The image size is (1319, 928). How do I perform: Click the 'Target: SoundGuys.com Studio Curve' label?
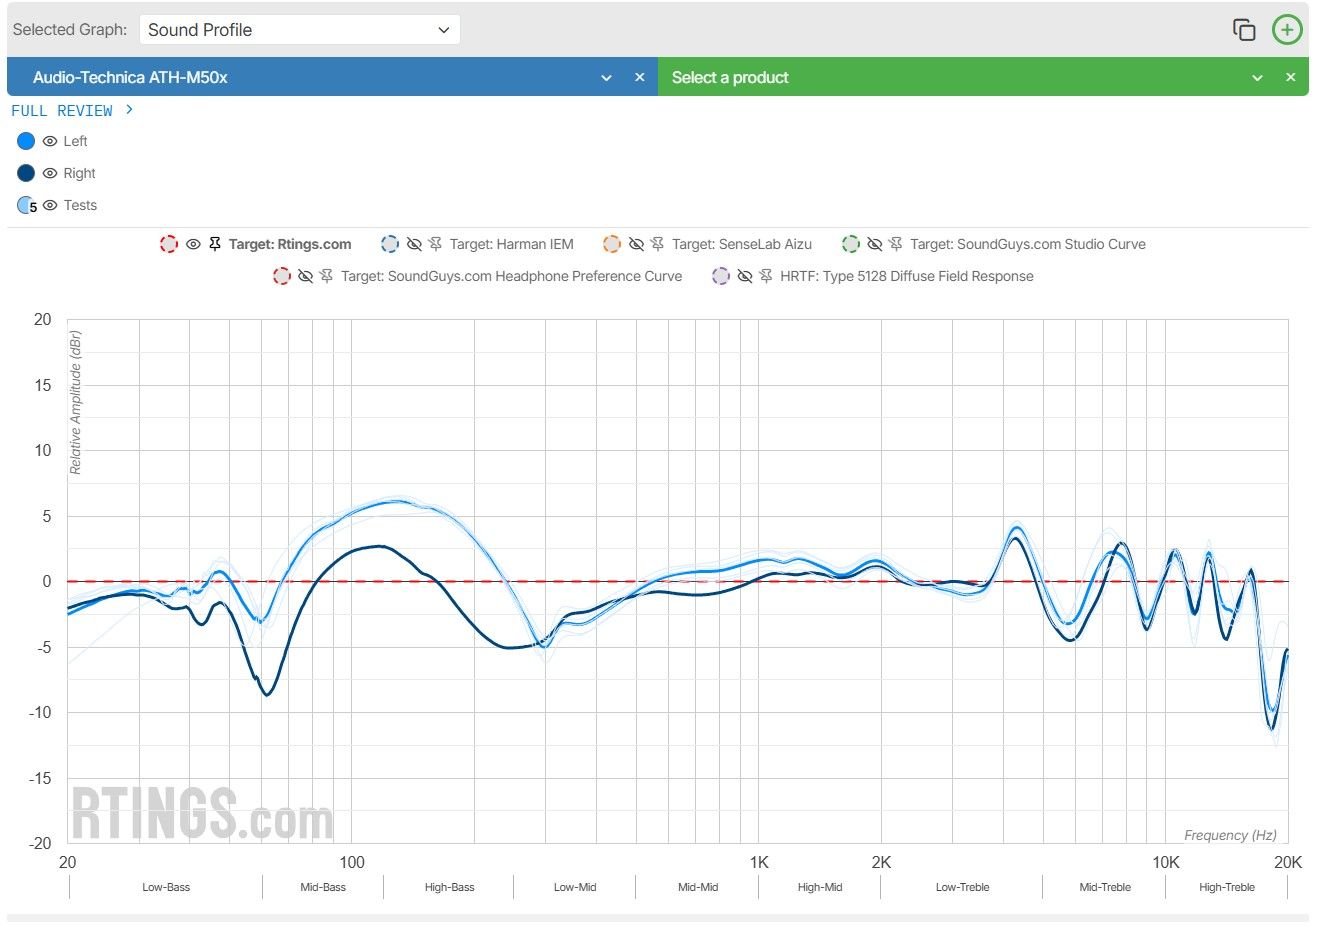[x=1028, y=244]
